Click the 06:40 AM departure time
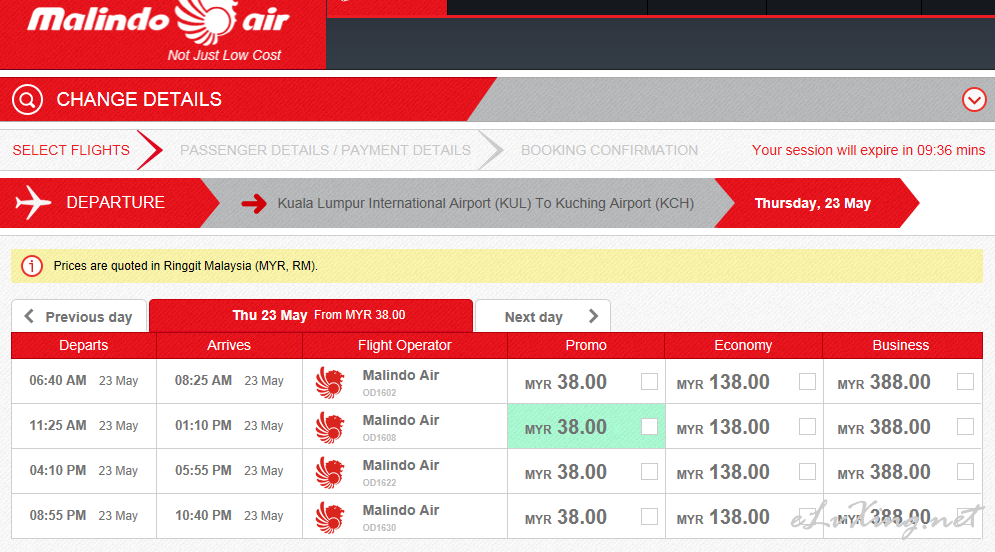Image resolution: width=995 pixels, height=552 pixels. (x=58, y=381)
